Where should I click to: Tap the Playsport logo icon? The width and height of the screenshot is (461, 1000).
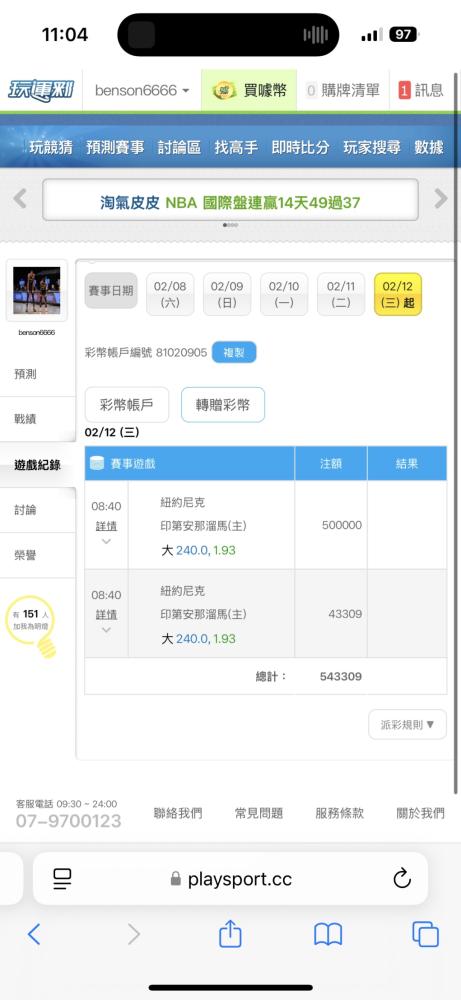tap(41, 91)
